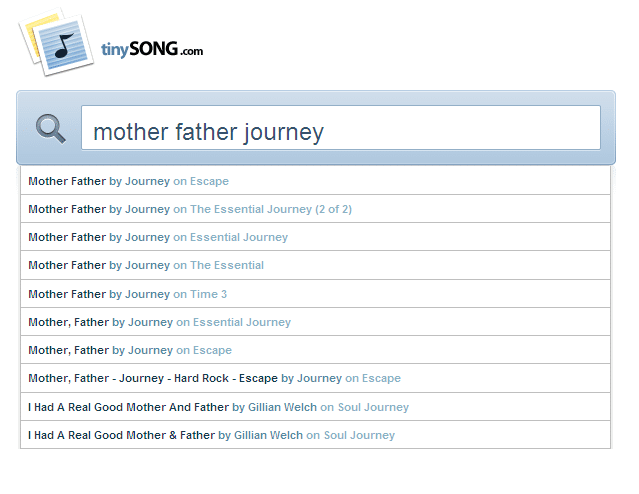This screenshot has height=494, width=639.
Task: Pick the first Mother Father on Essential Journey result
Action: point(315,237)
